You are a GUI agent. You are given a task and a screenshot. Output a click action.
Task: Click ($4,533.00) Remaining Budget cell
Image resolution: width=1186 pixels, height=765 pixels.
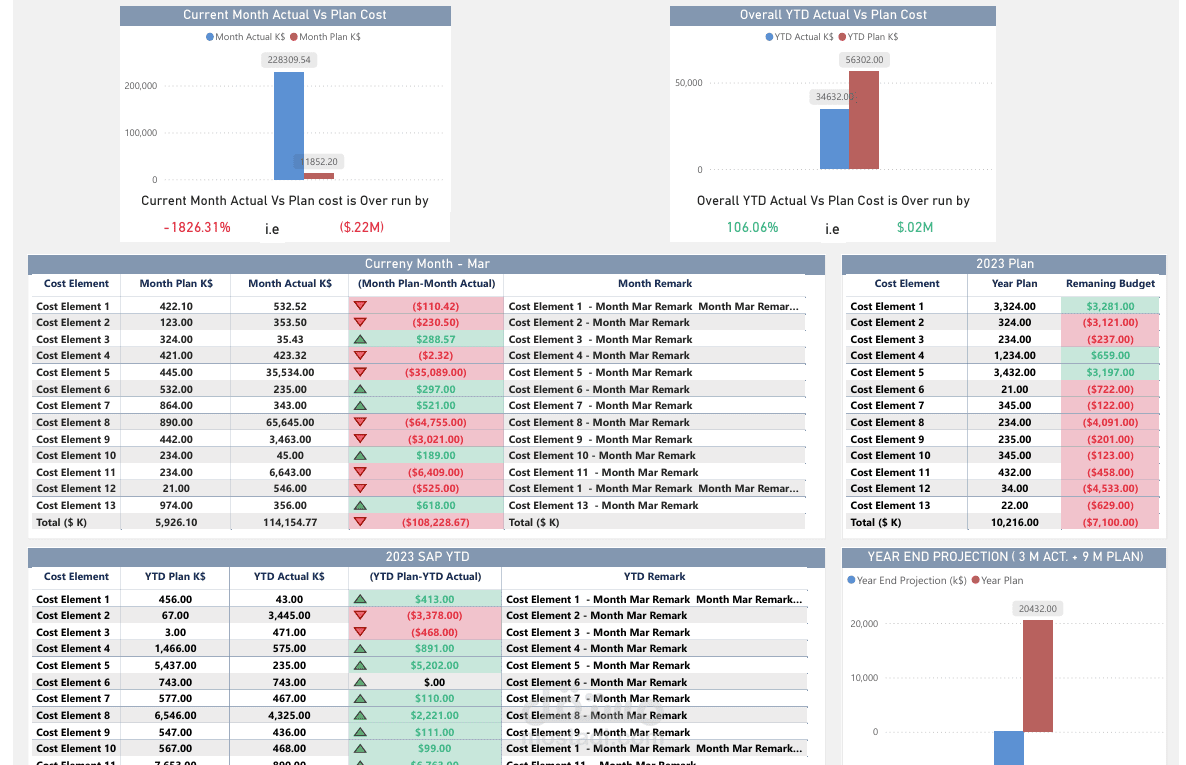[x=1110, y=489]
